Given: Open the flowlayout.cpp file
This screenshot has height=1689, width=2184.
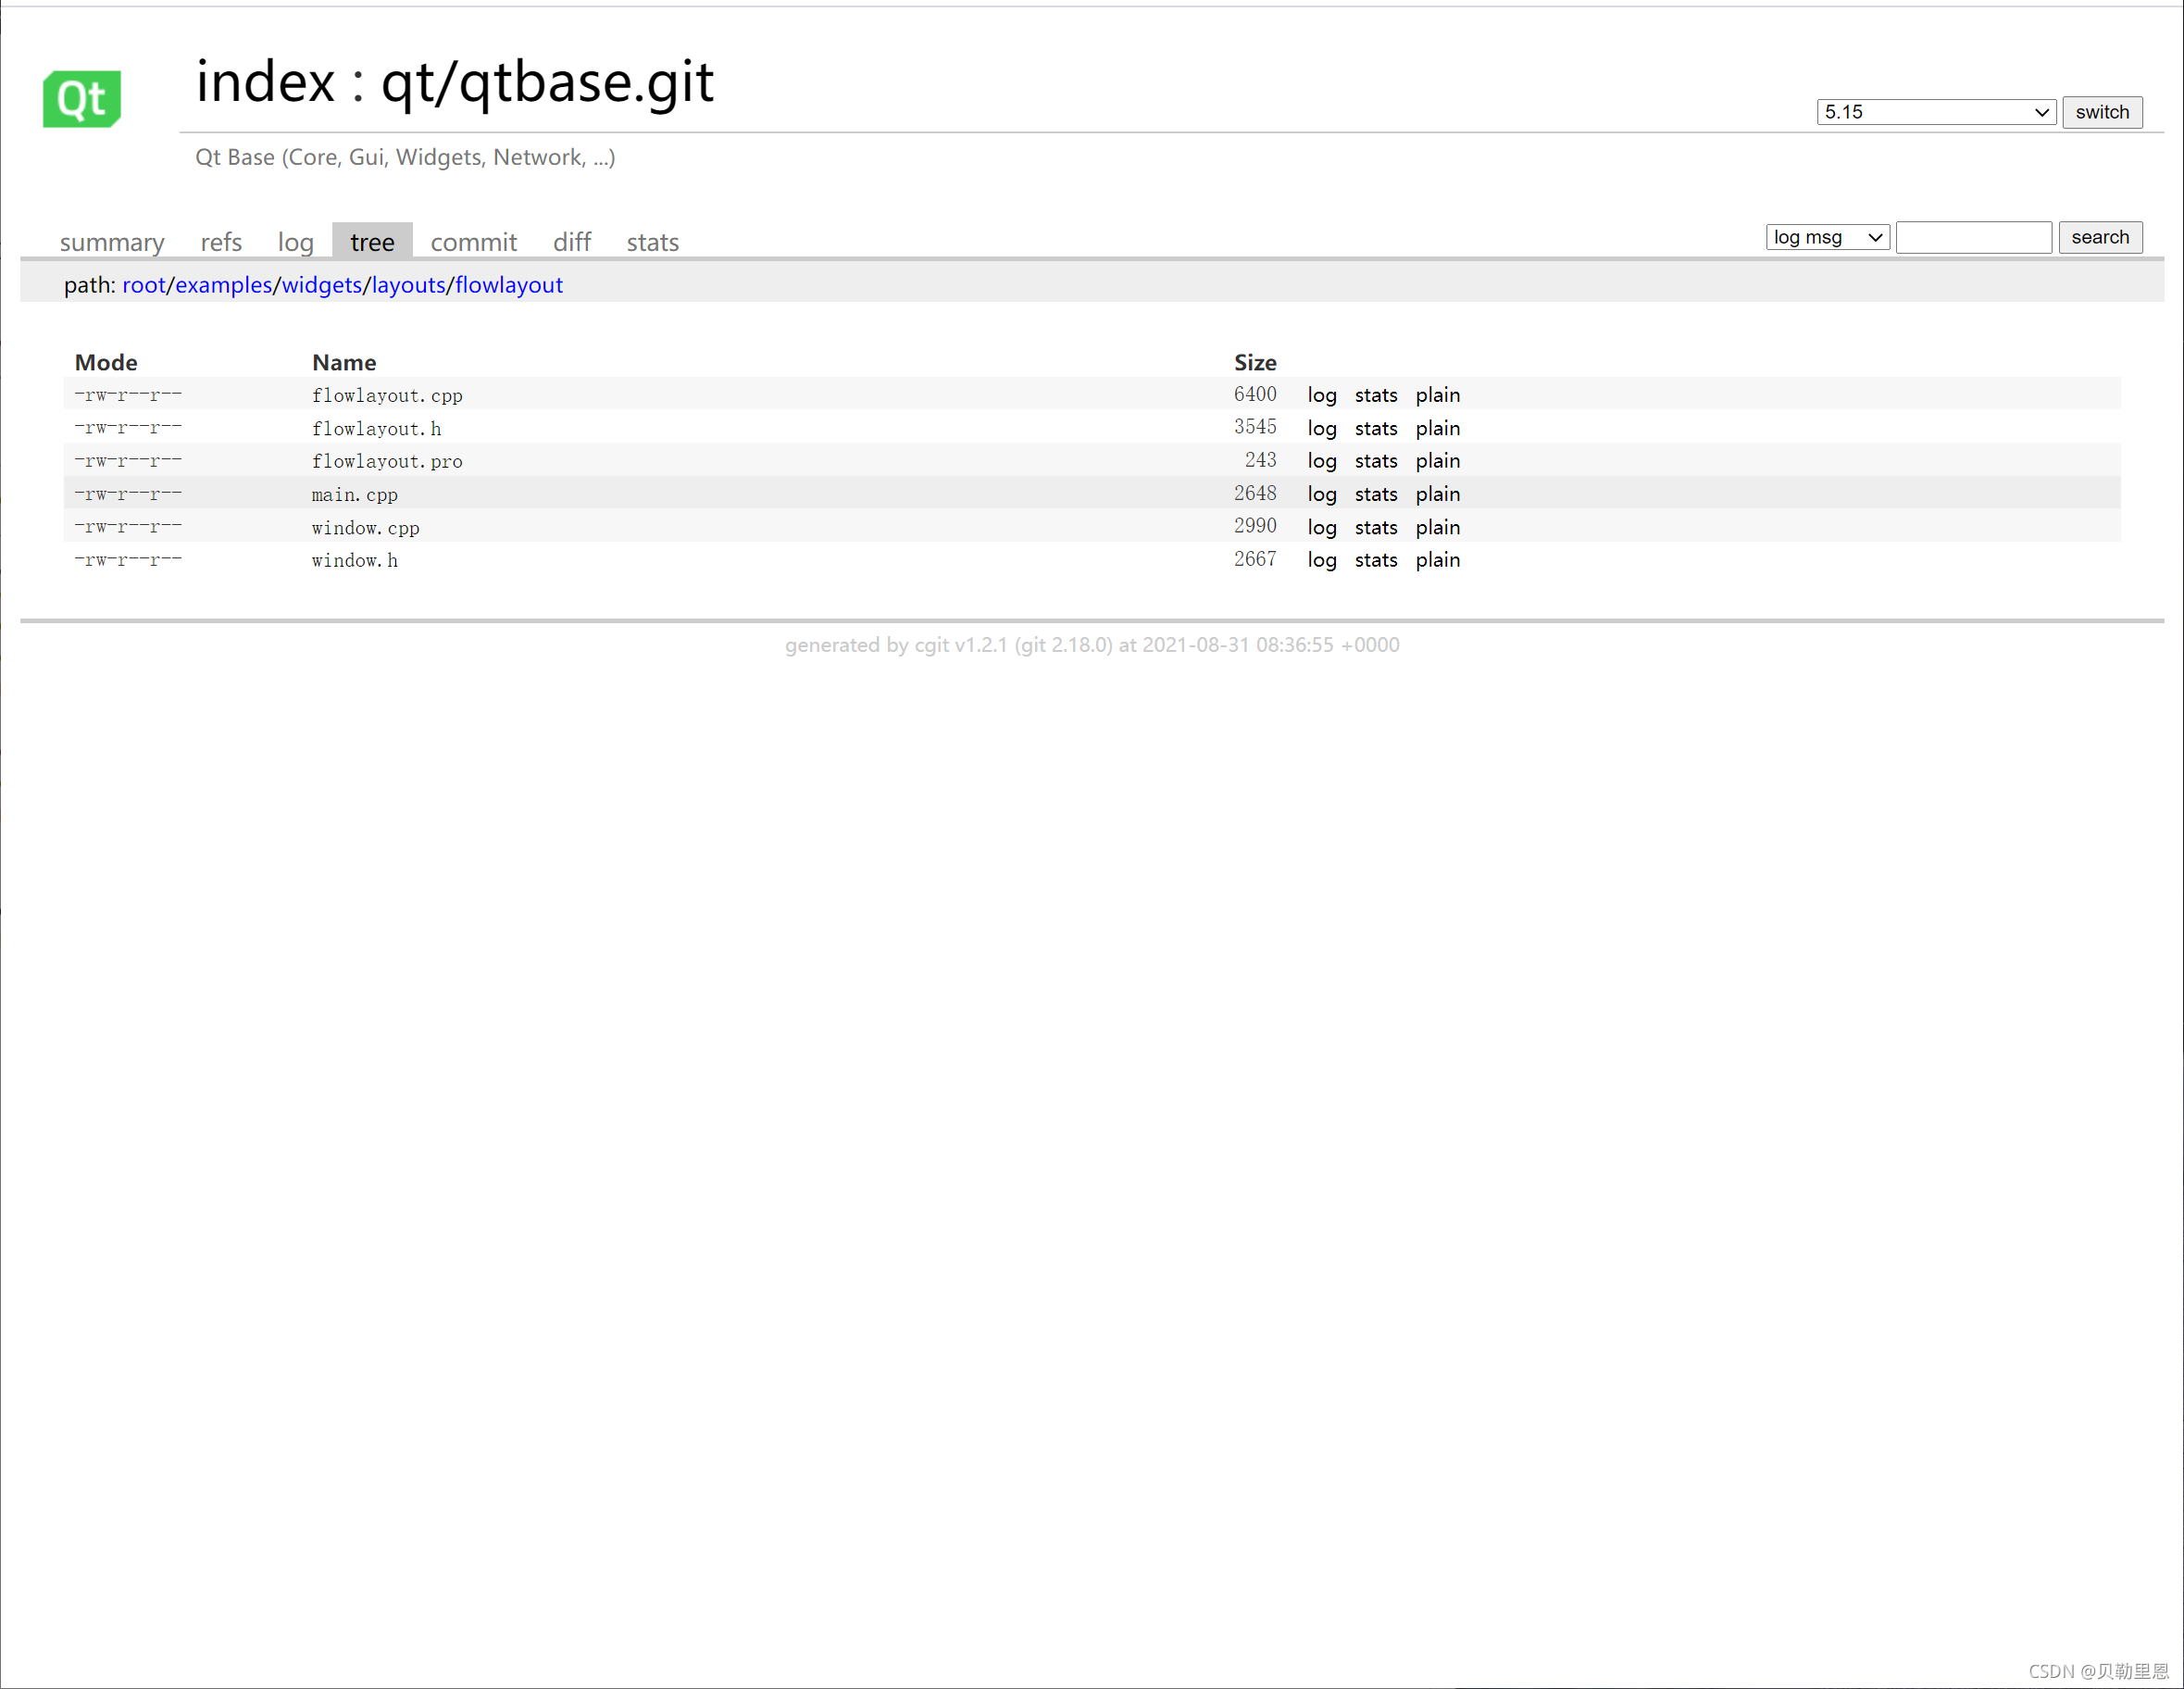Looking at the screenshot, I should 387,395.
